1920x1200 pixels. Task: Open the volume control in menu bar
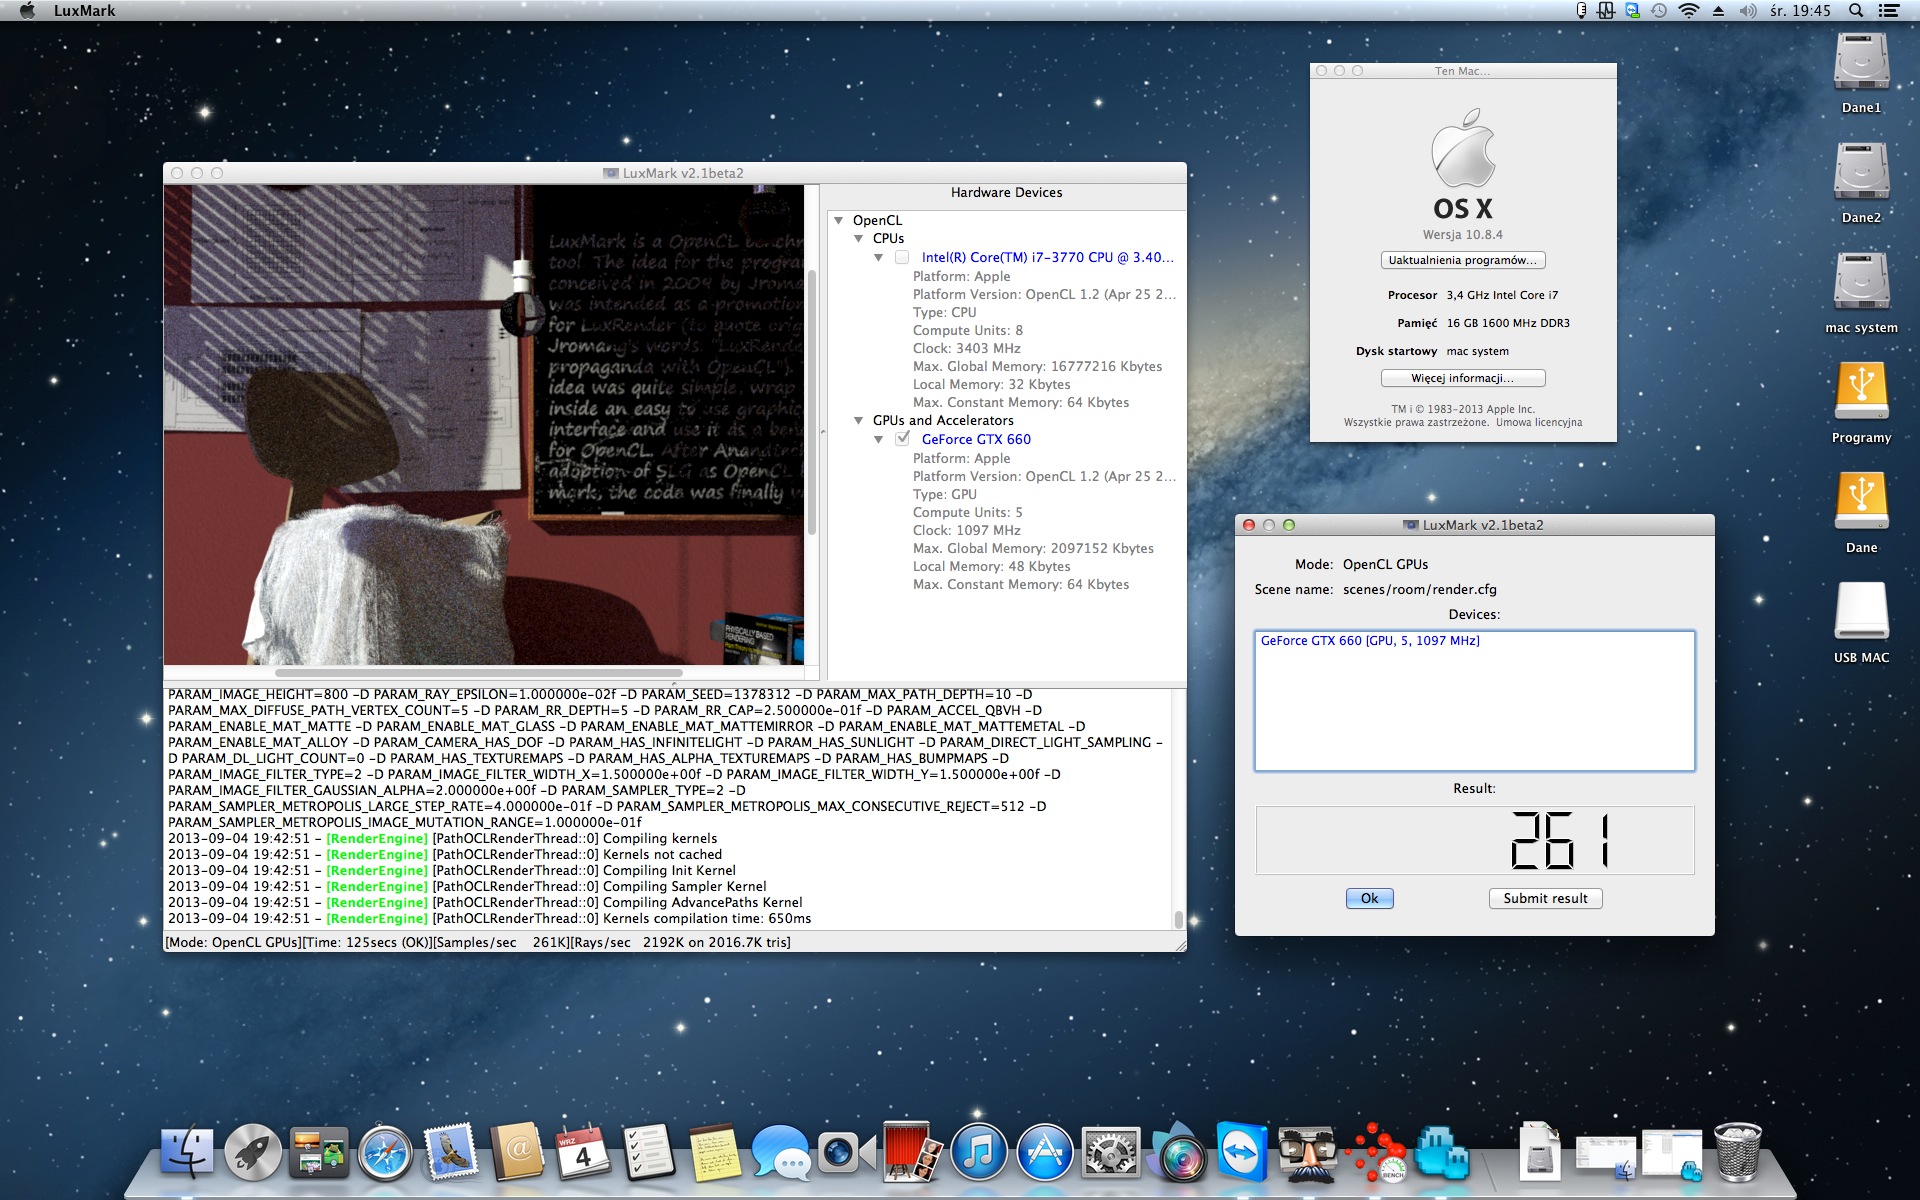pos(1748,11)
